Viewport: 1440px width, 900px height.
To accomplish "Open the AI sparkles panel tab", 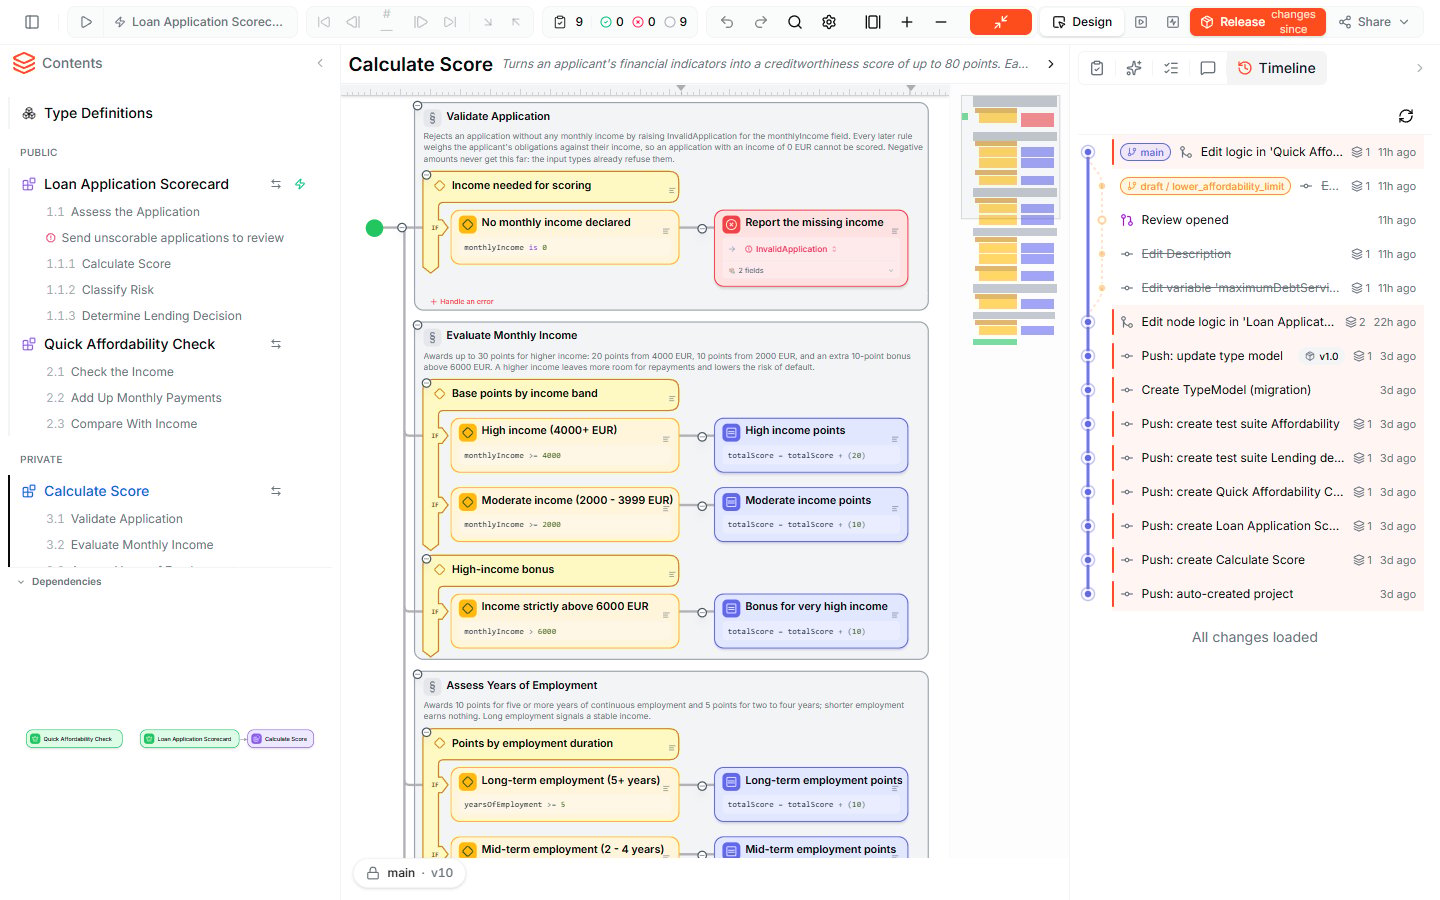I will point(1133,68).
